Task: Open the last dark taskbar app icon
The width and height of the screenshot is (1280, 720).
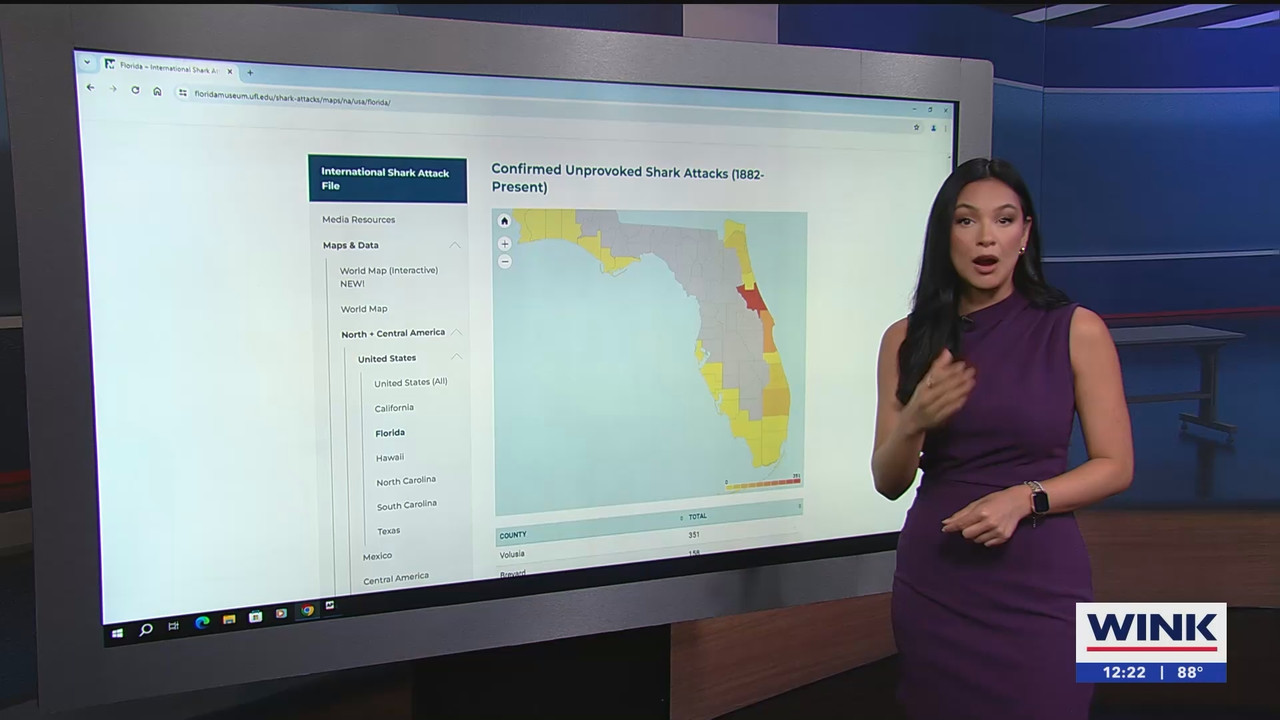Action: tap(330, 606)
